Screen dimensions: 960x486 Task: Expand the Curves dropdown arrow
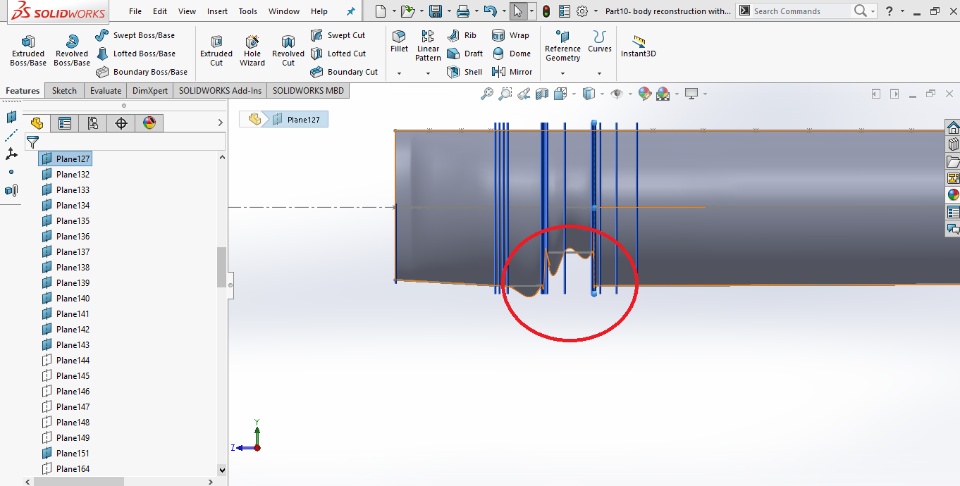(599, 73)
